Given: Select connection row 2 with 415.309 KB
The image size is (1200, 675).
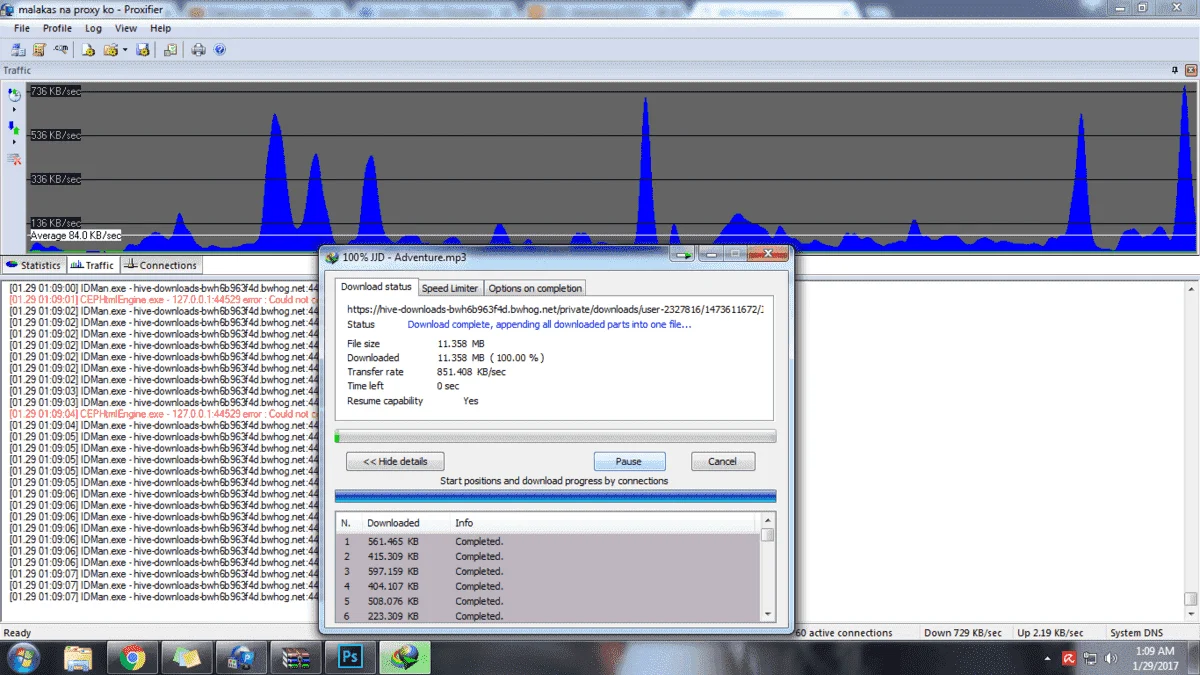Looking at the screenshot, I should point(548,556).
